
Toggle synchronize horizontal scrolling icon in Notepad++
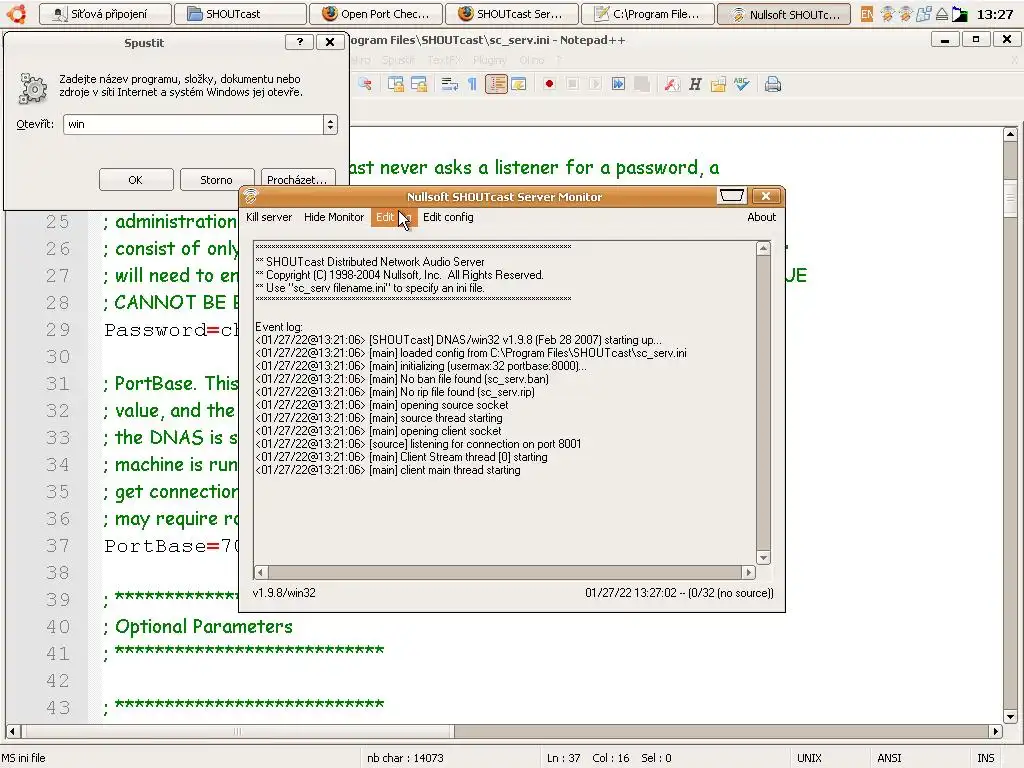click(x=419, y=84)
